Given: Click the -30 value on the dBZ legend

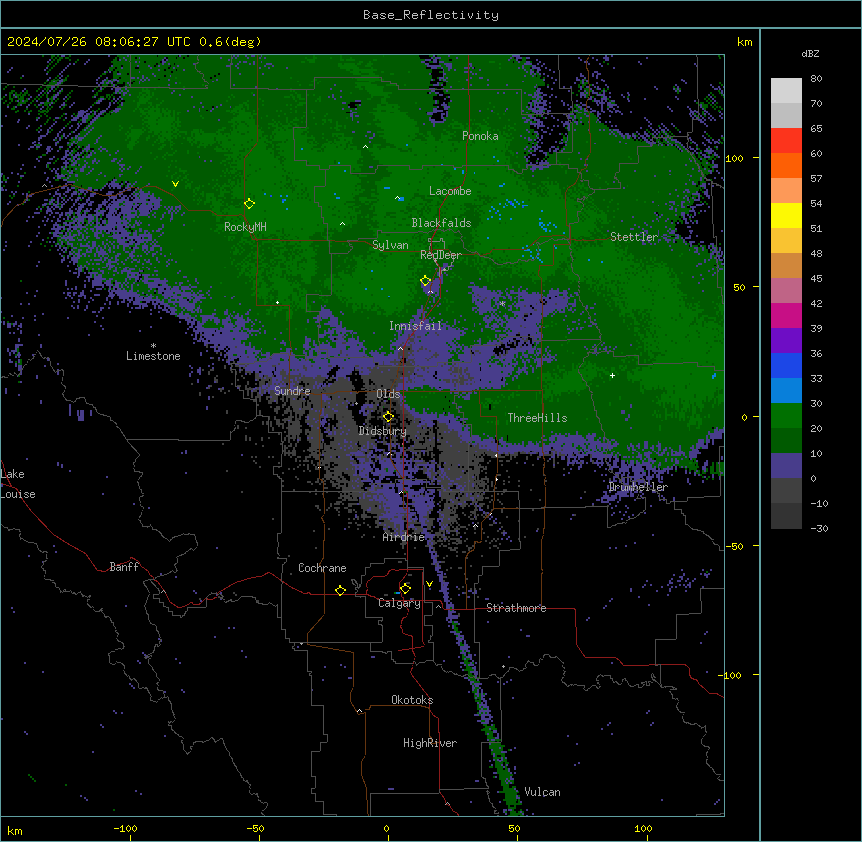Looking at the screenshot, I should click(819, 529).
